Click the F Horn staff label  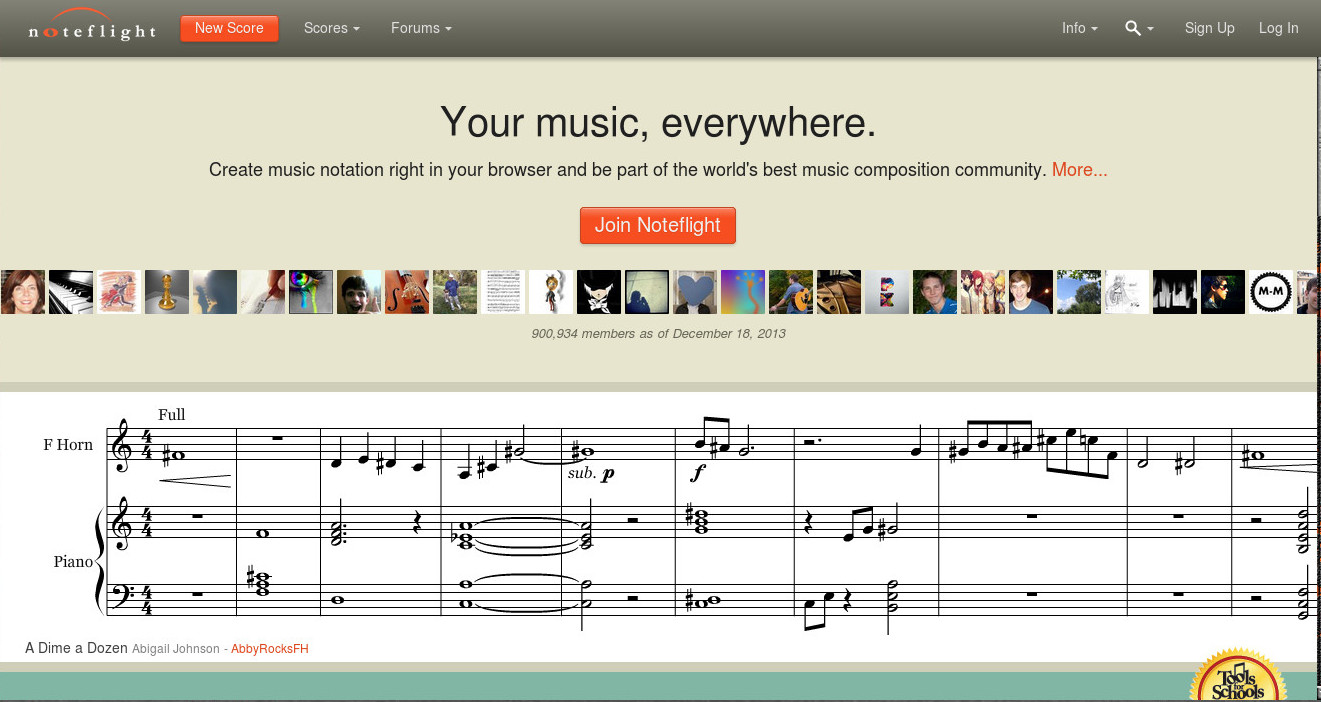pos(68,445)
